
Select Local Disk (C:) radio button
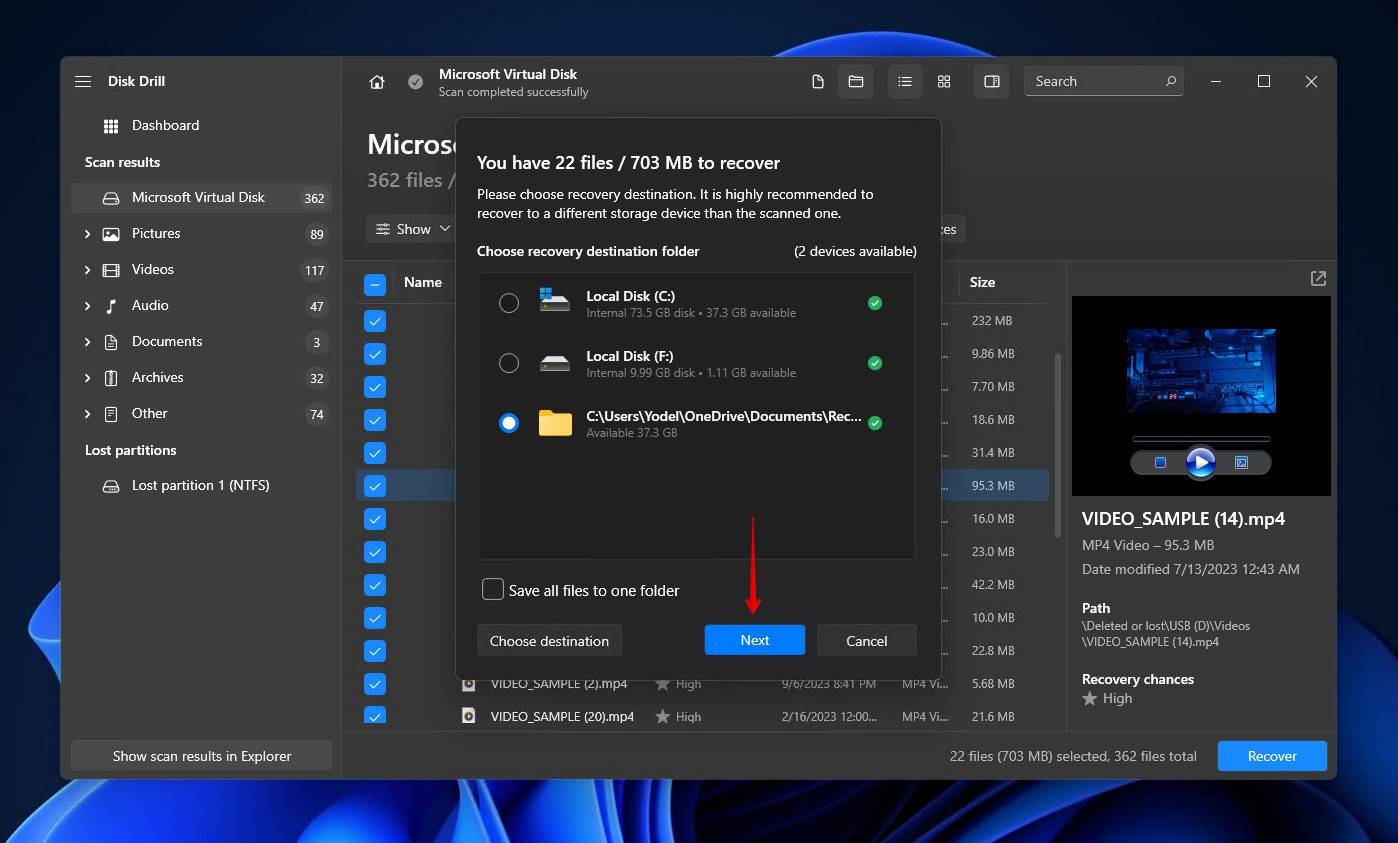(x=509, y=303)
